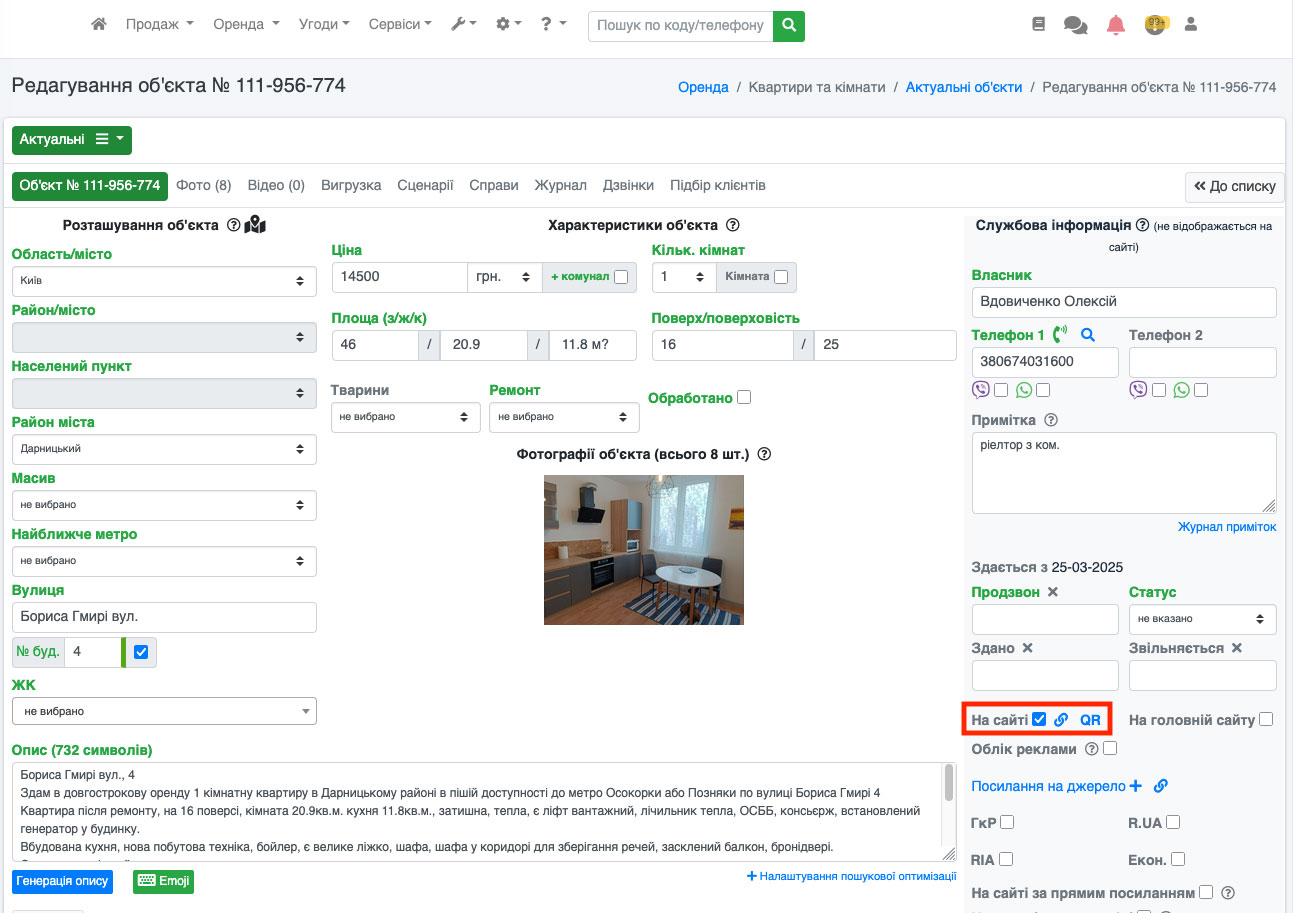Click green search button in top bar

click(x=789, y=25)
